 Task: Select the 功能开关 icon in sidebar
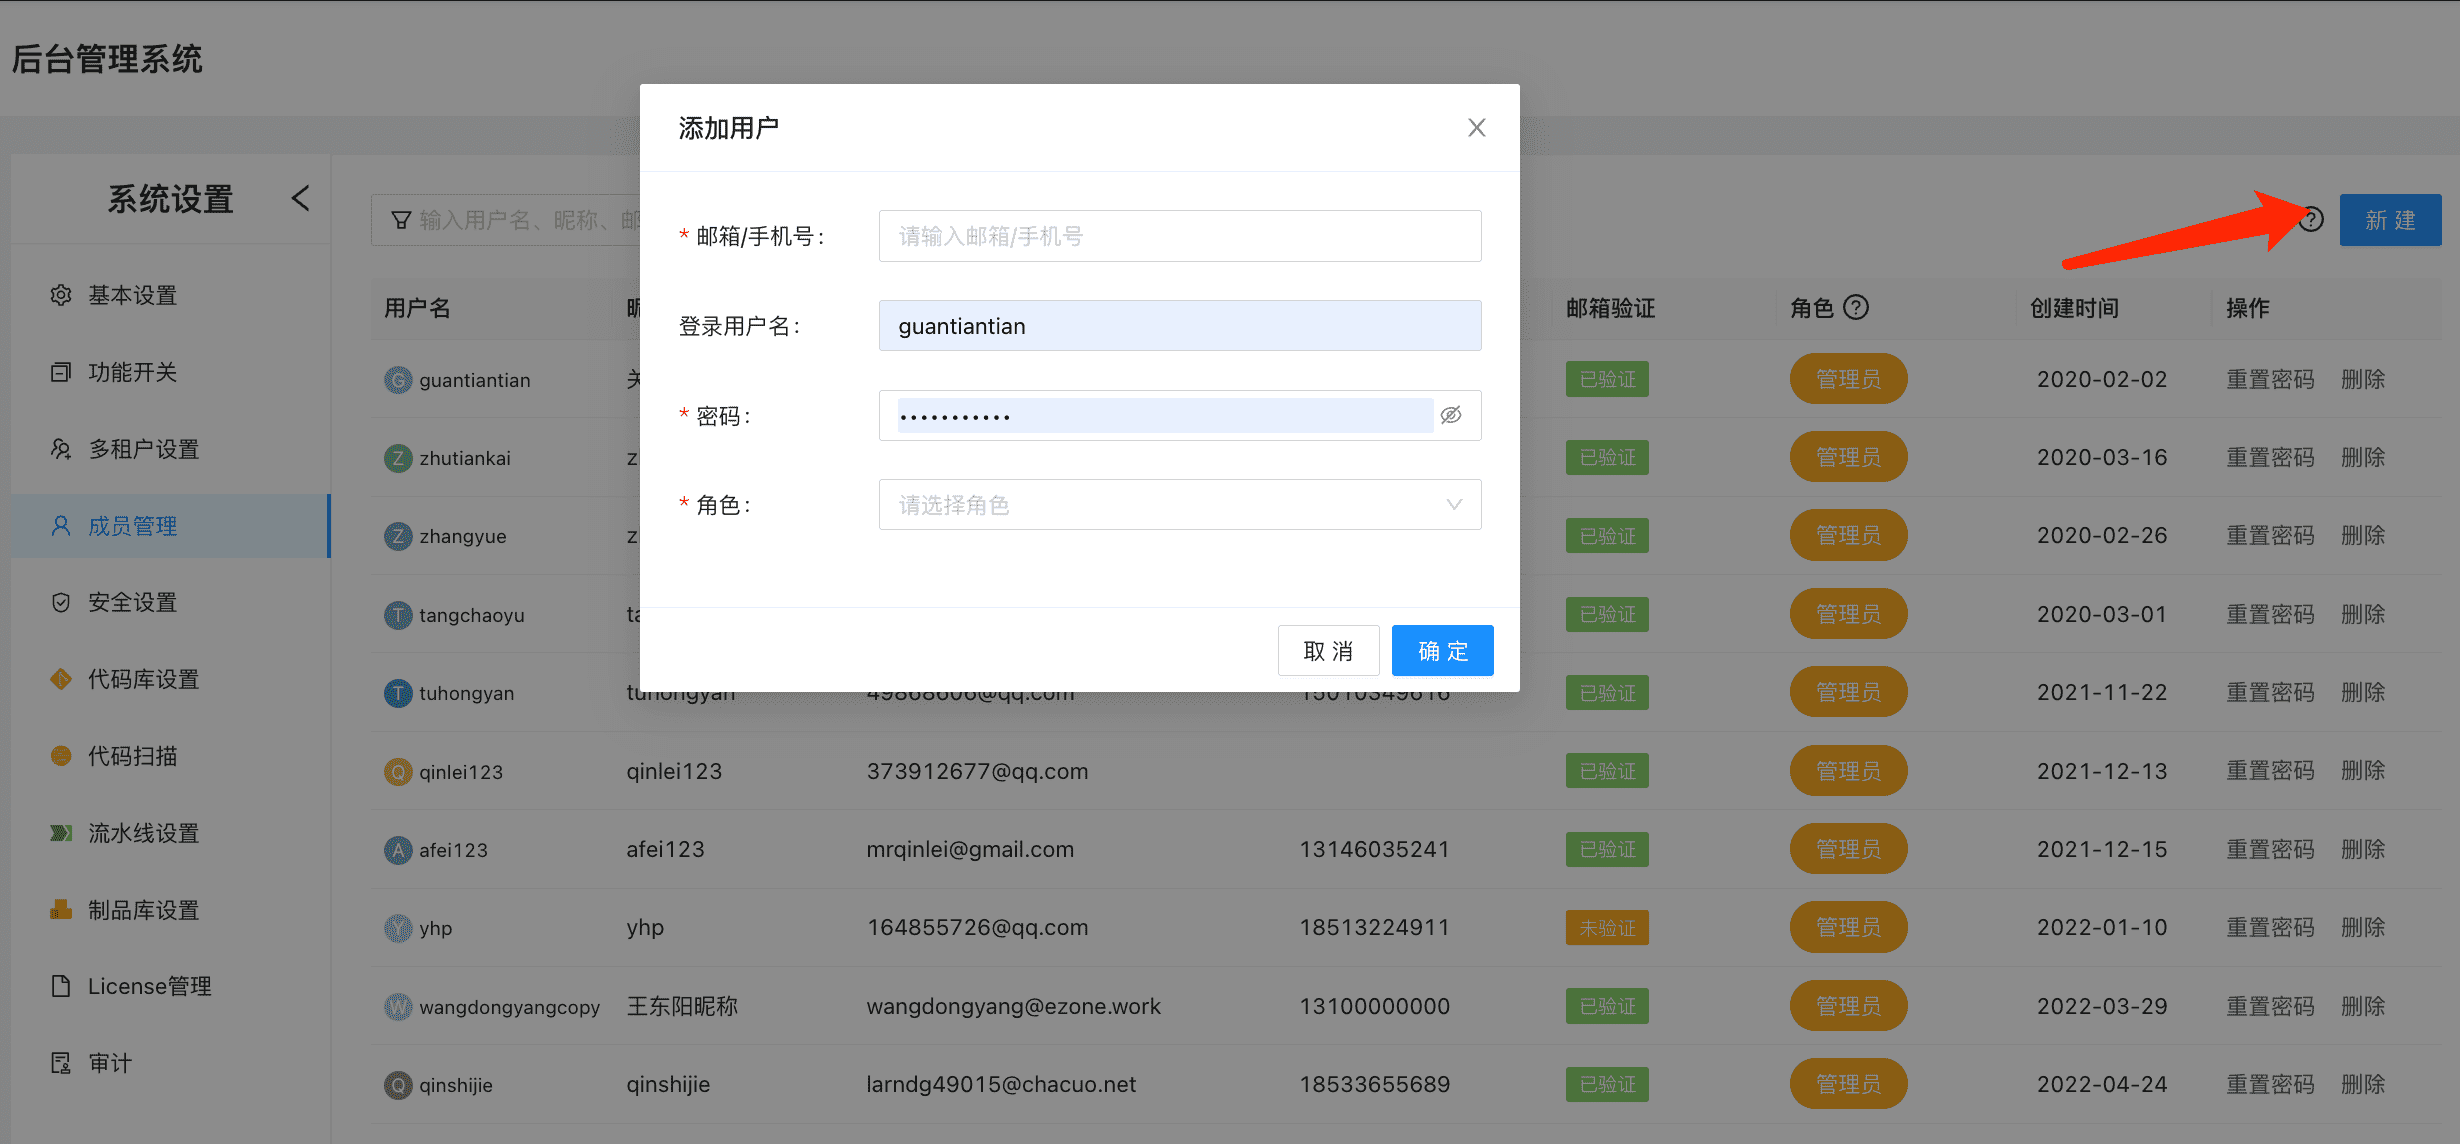[x=59, y=371]
